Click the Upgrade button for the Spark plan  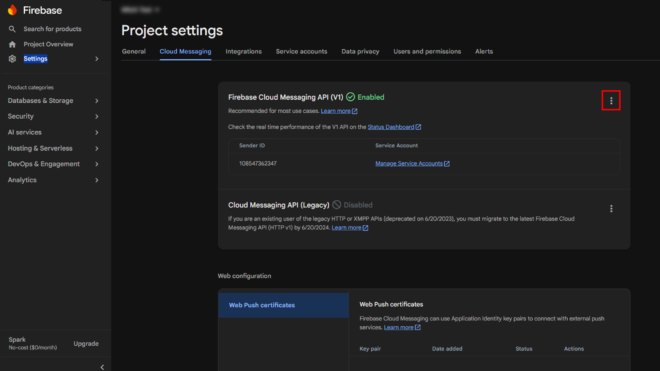click(x=86, y=344)
